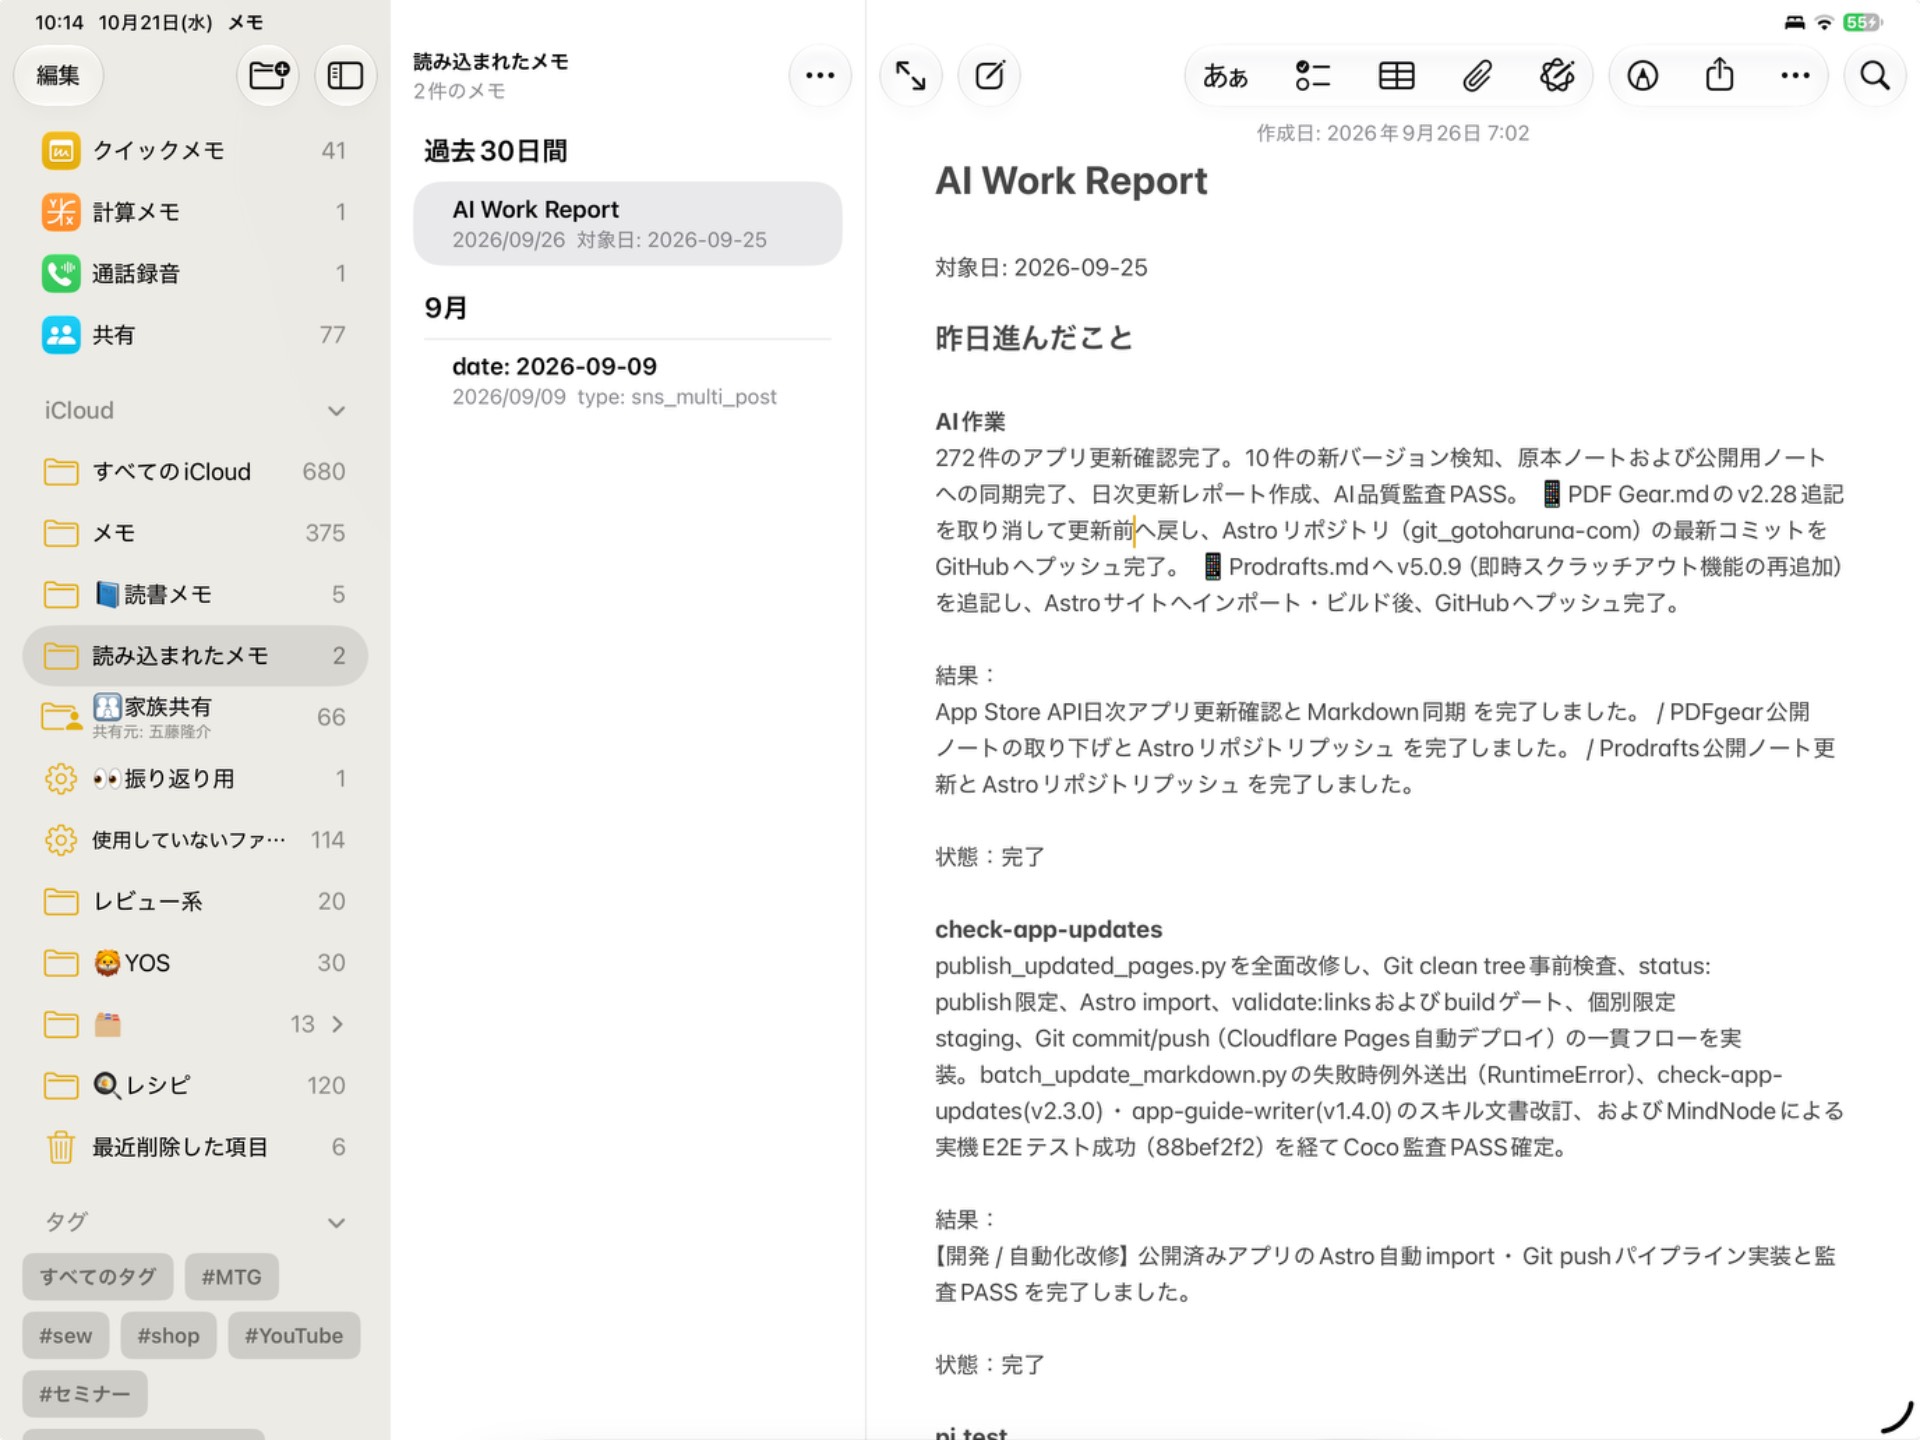
Task: Open the 家族共有 shared folder
Action: [x=195, y=717]
